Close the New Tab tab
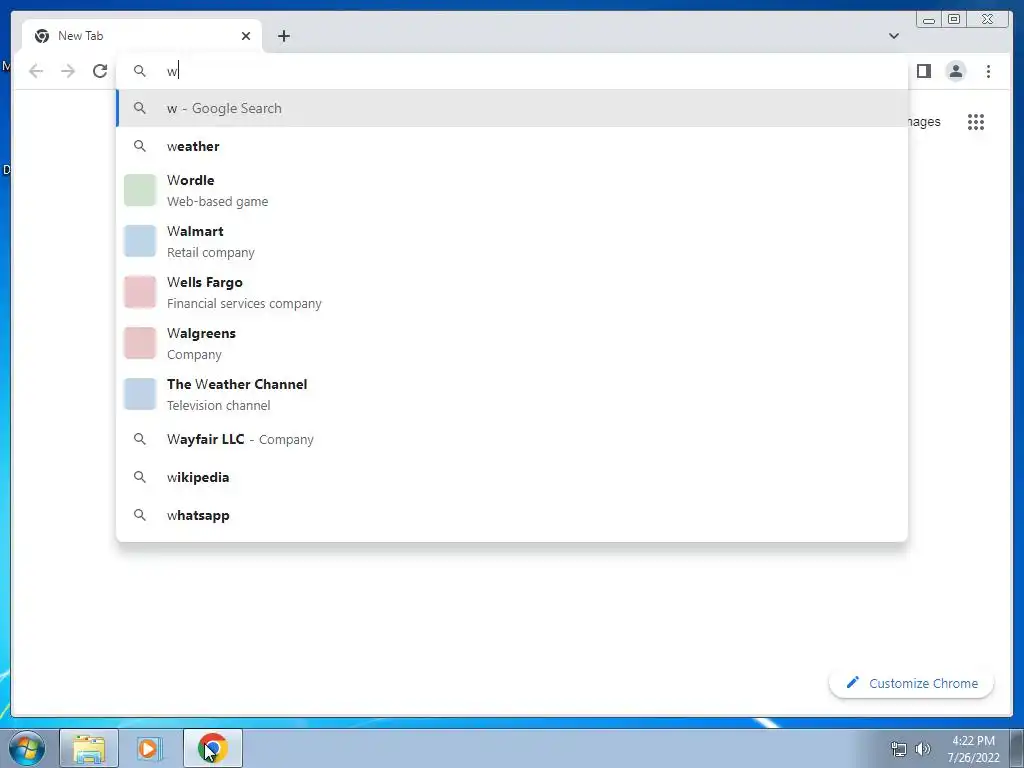 [246, 36]
